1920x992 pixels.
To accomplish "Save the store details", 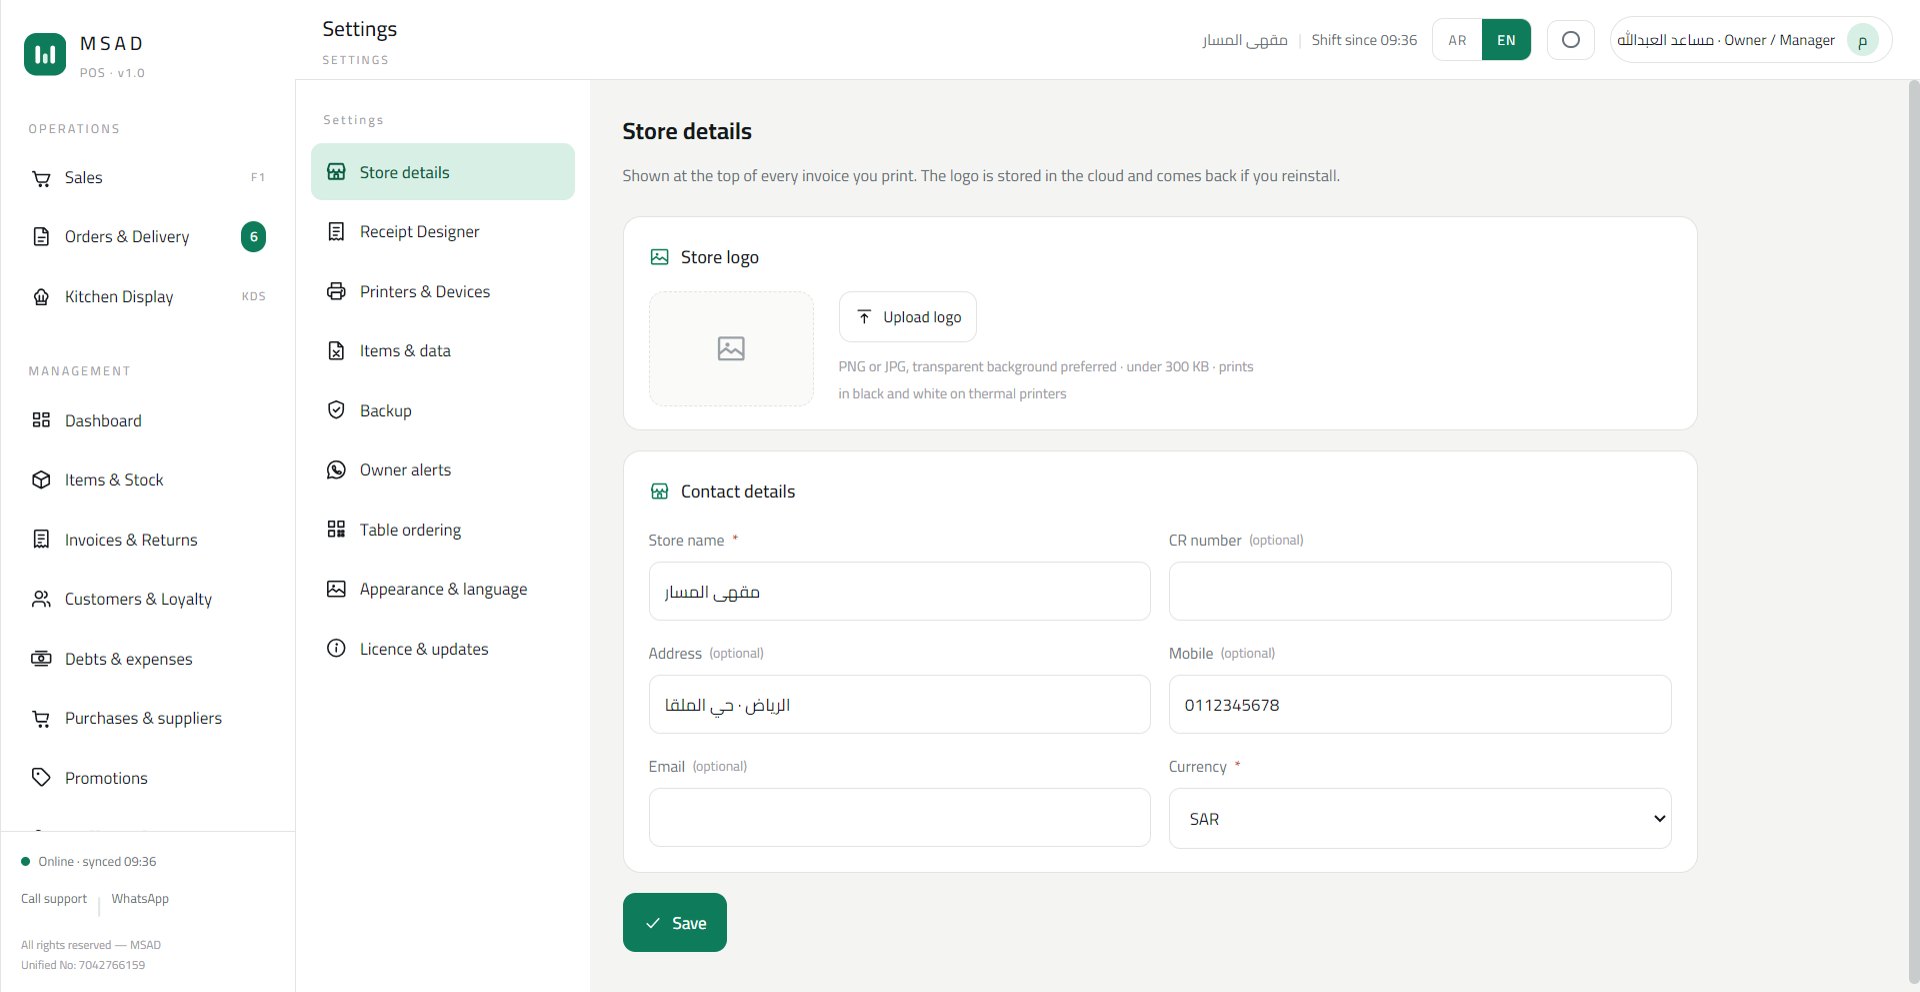I will coord(675,923).
